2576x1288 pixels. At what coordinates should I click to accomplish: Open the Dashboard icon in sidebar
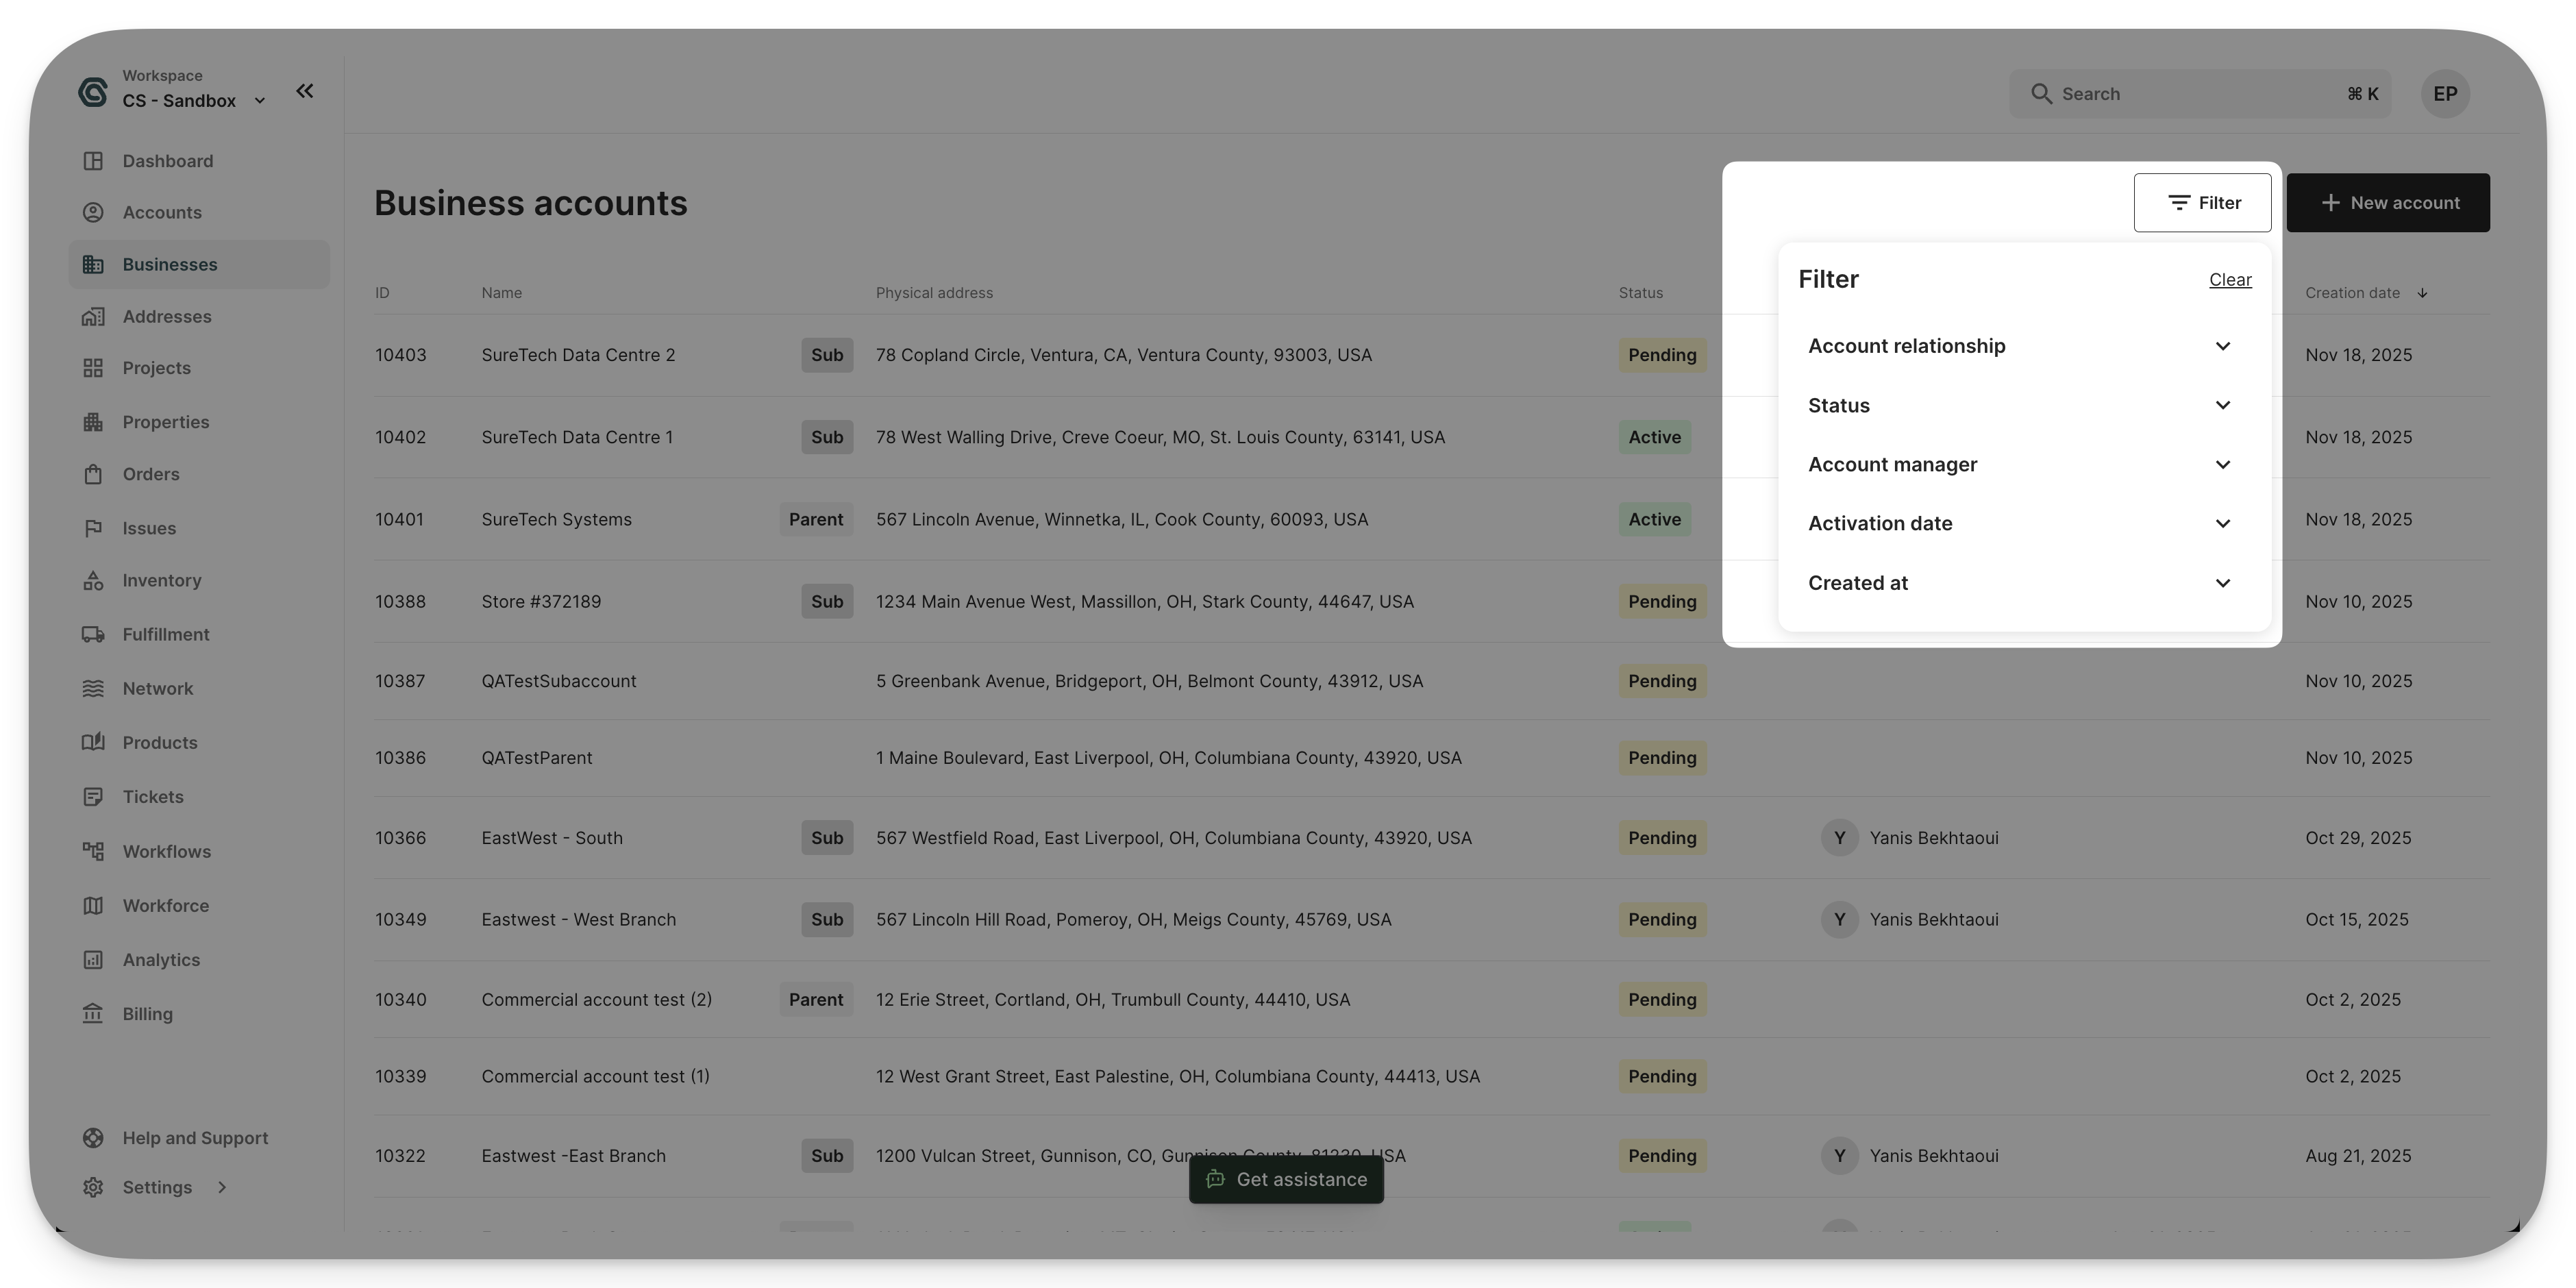point(93,161)
